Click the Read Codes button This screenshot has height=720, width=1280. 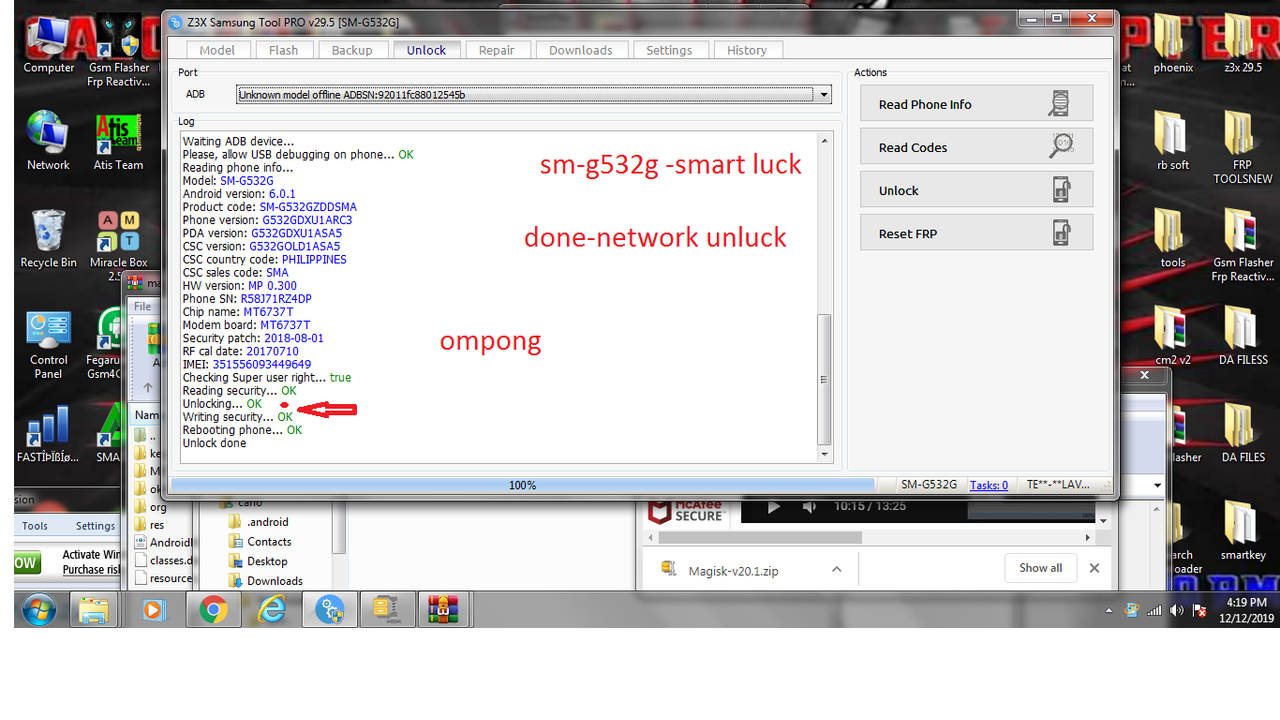976,147
